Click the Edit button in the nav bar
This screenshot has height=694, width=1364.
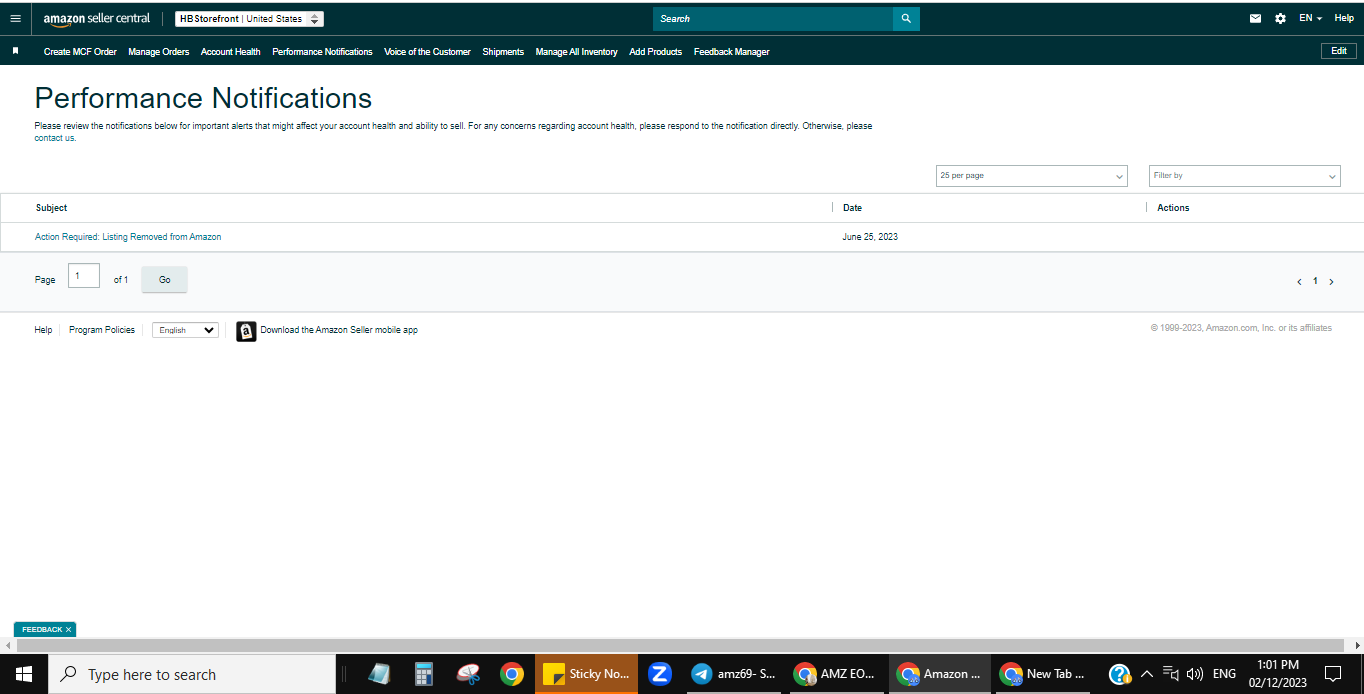1339,51
